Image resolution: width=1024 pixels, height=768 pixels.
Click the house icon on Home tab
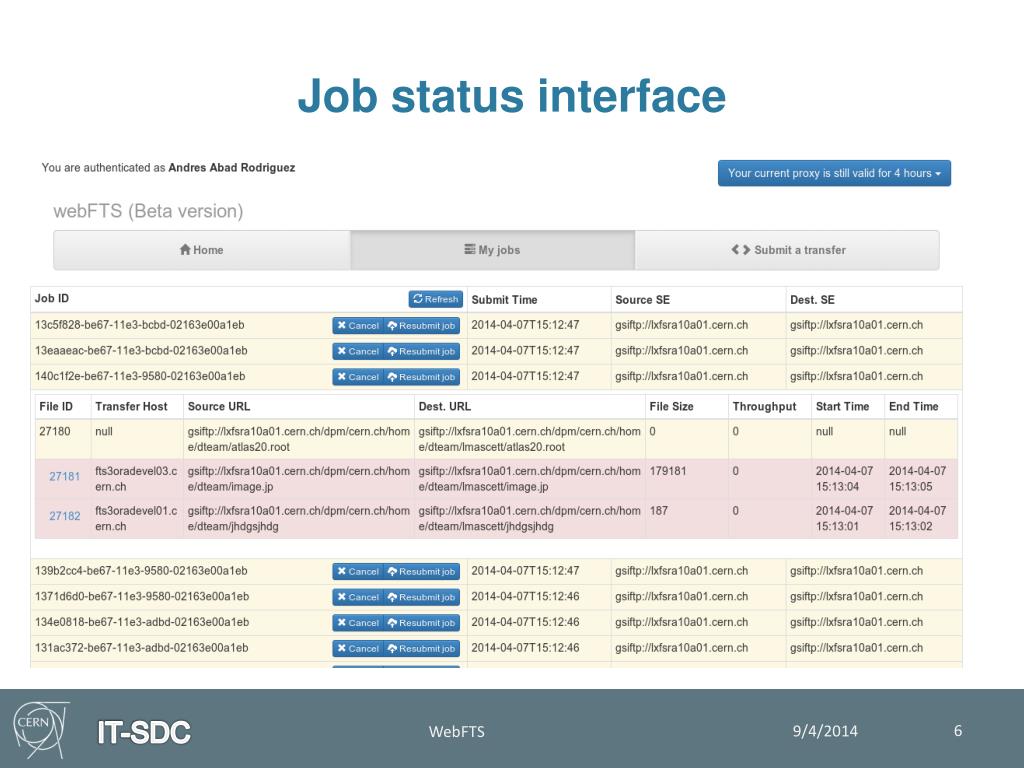(x=185, y=249)
